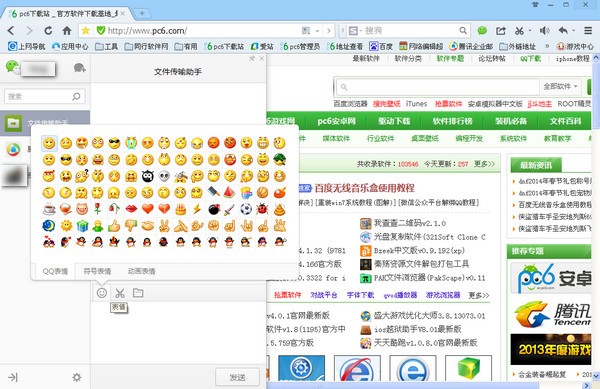The image size is (600, 389).
Task: Open the 装机必备 link
Action: tap(510, 121)
